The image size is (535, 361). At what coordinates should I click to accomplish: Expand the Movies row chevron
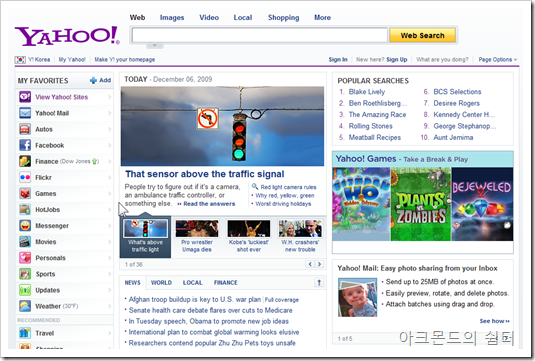click(110, 242)
